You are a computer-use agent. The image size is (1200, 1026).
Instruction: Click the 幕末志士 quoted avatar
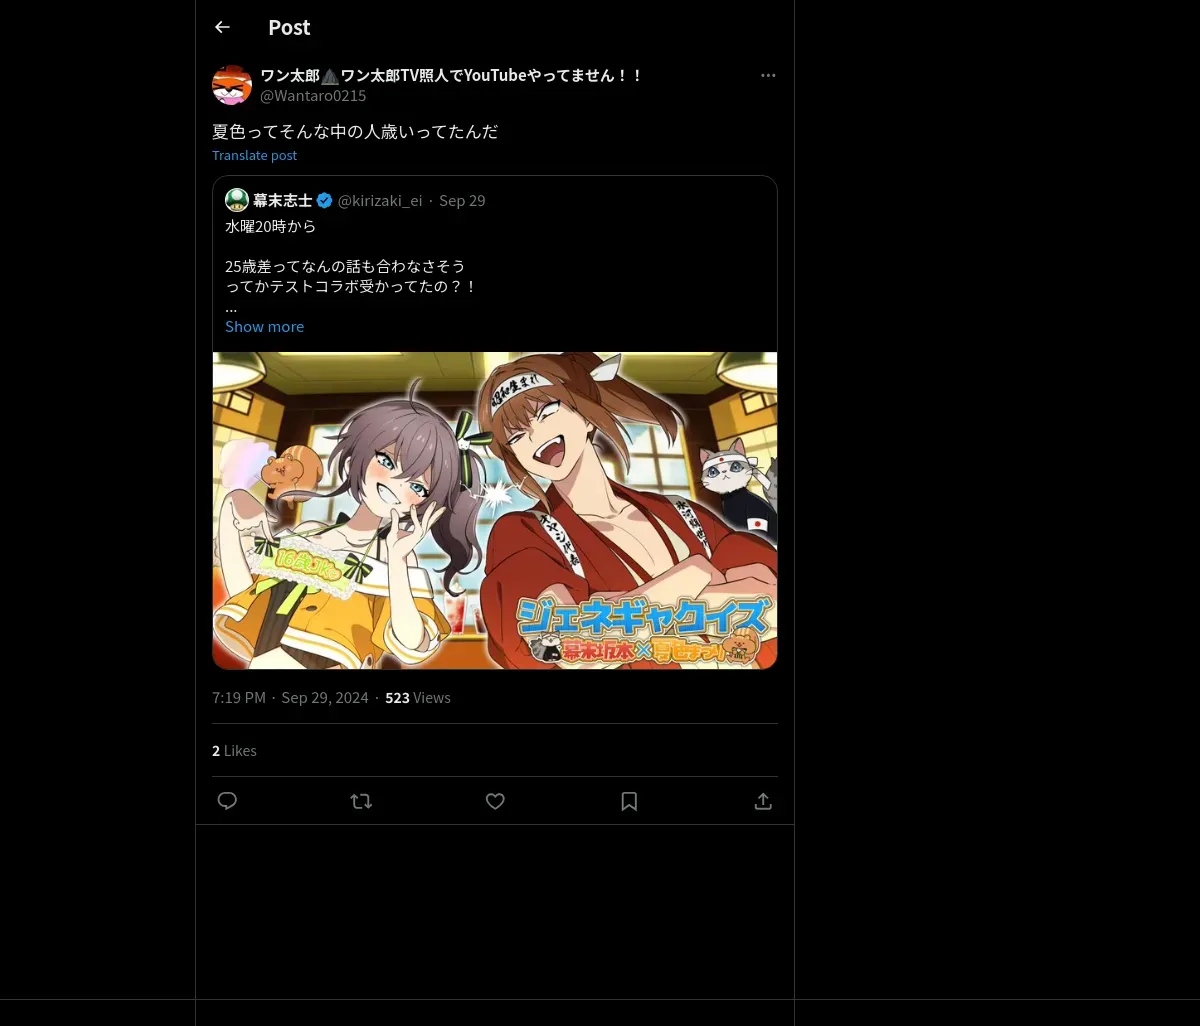237,200
